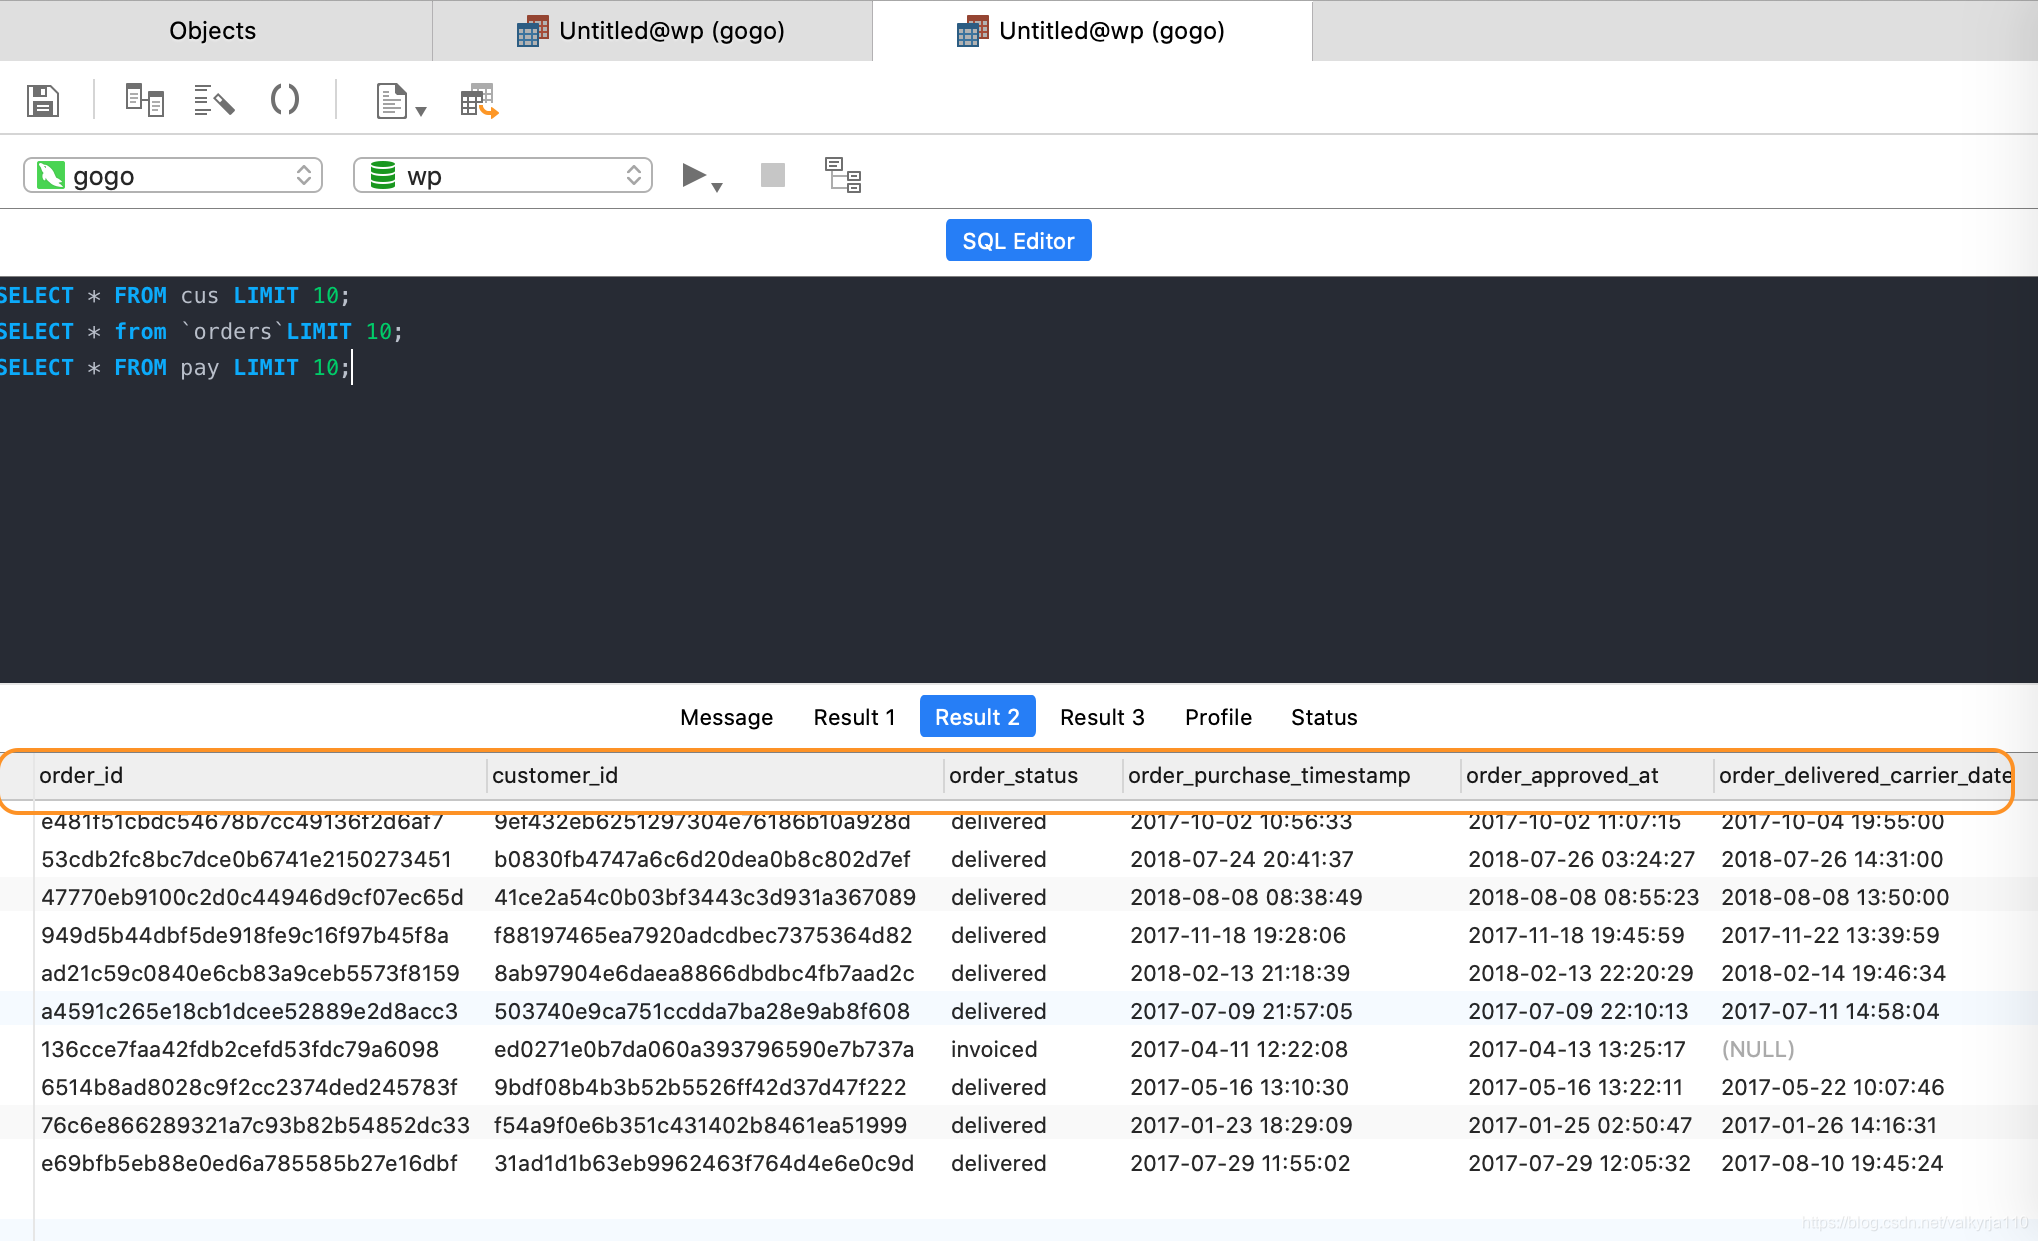Open the Query Builder icon
Viewport: 2038px width, 1241px height.
(144, 100)
